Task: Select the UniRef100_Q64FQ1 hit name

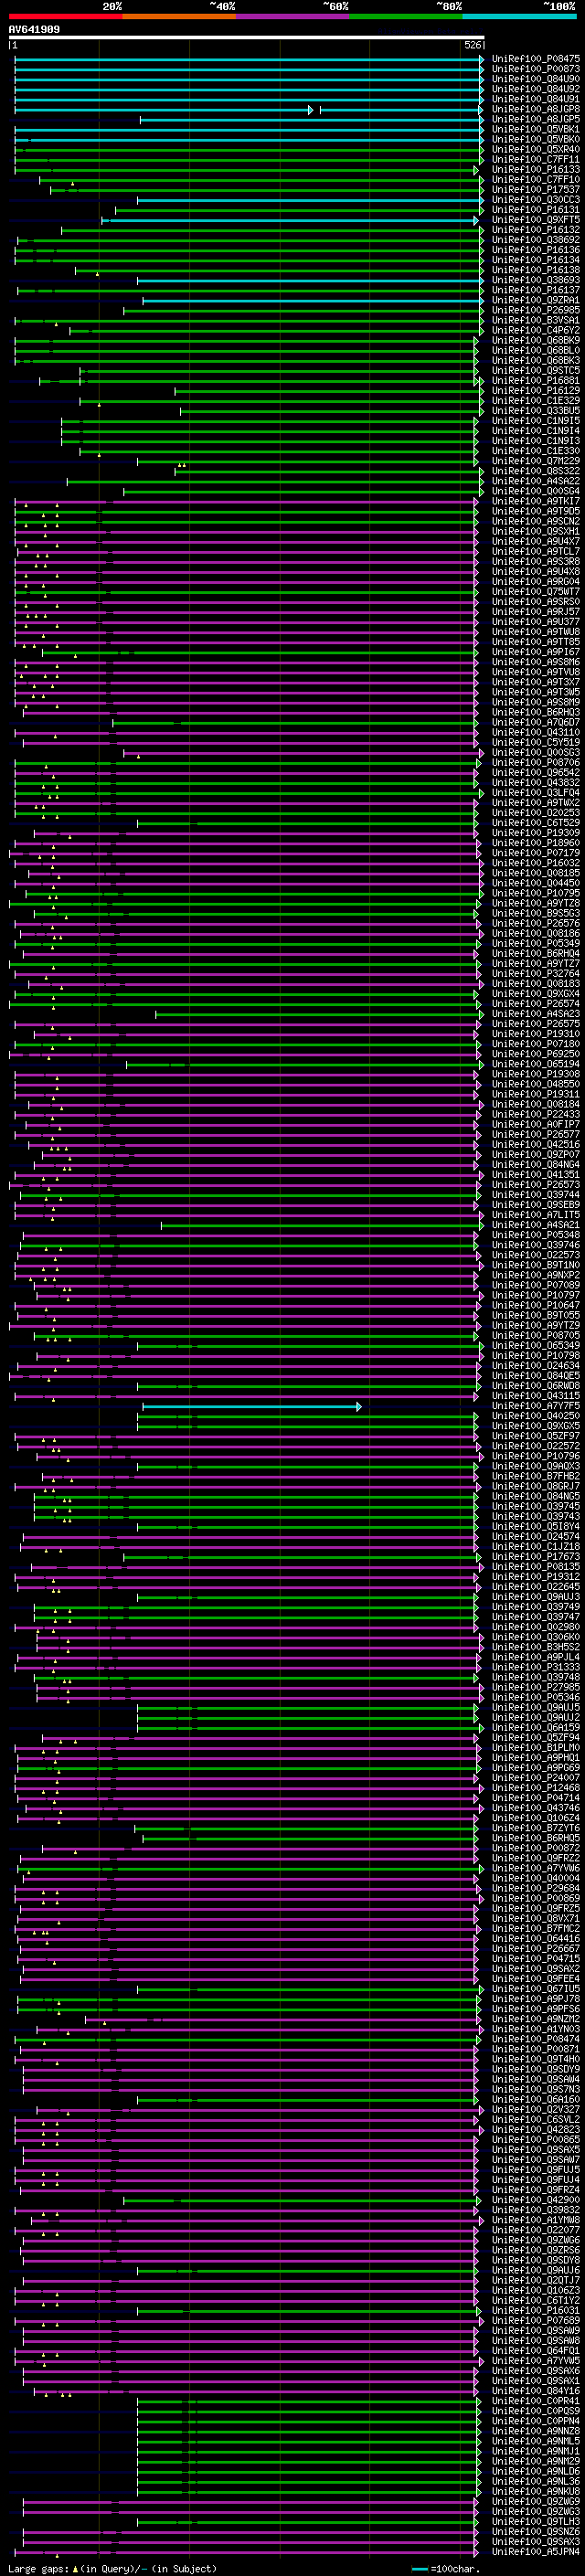Action: 536,2350
